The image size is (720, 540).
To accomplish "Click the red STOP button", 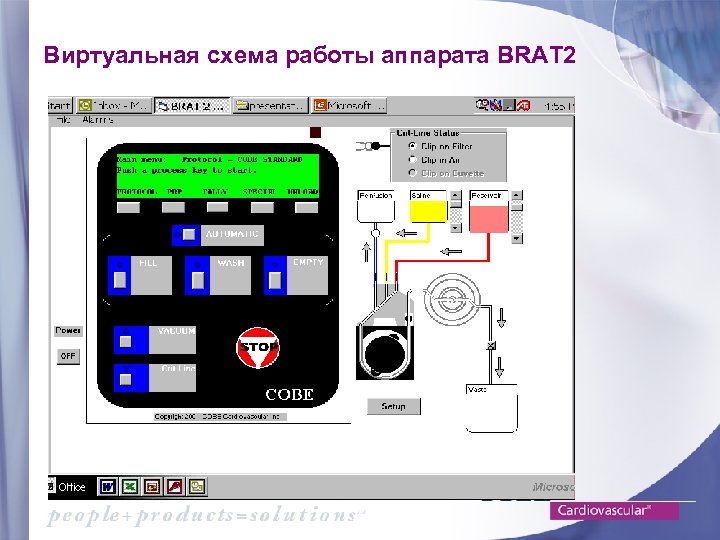I will [258, 348].
